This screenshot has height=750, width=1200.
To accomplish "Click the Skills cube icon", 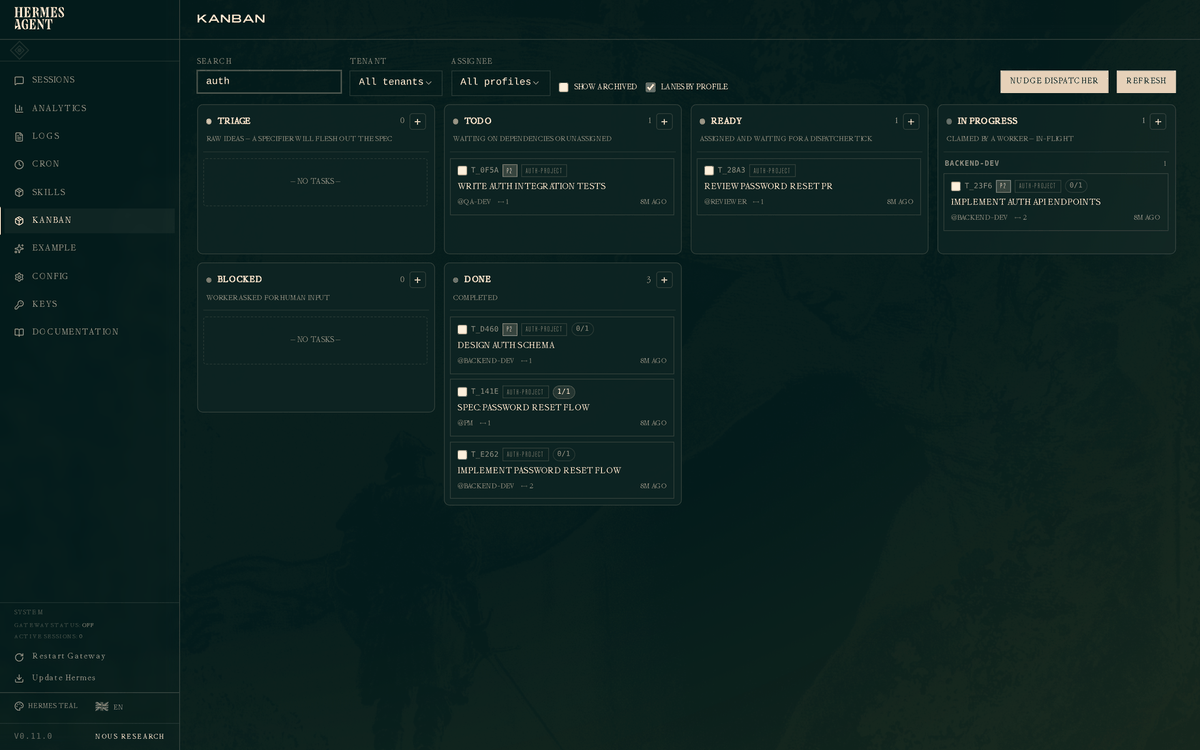I will pos(19,192).
